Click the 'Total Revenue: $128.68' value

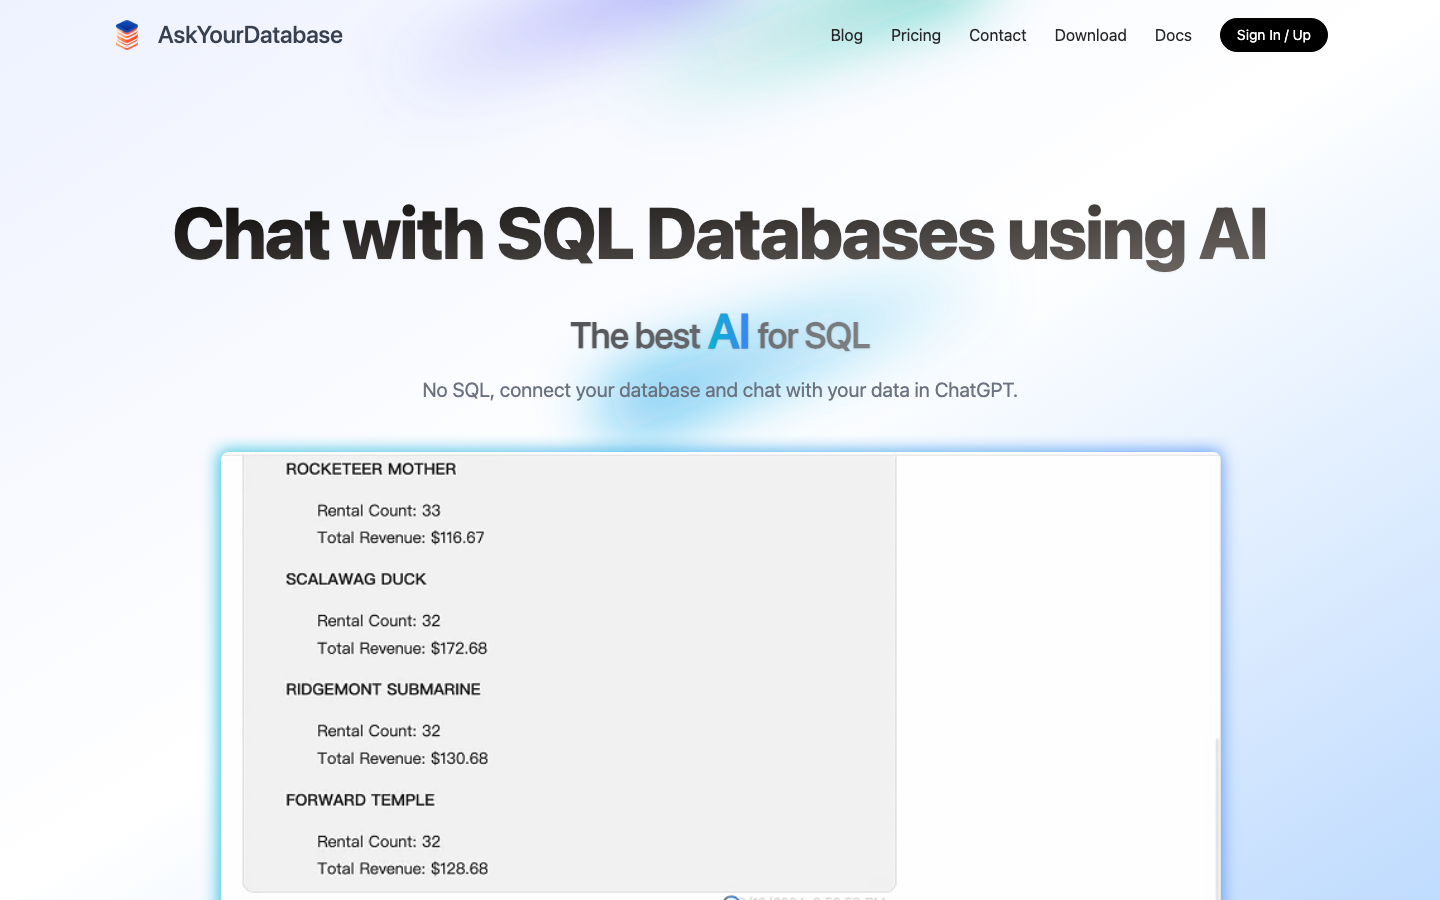(x=403, y=868)
